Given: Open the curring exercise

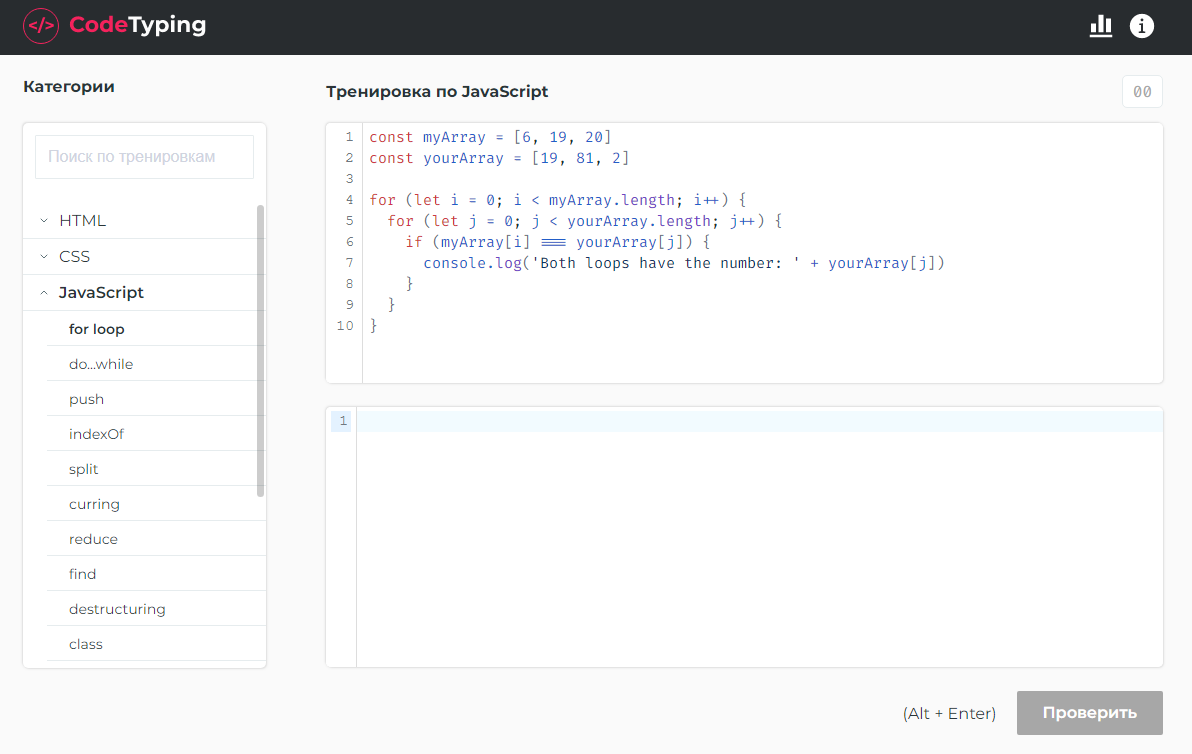Looking at the screenshot, I should (x=94, y=503).
